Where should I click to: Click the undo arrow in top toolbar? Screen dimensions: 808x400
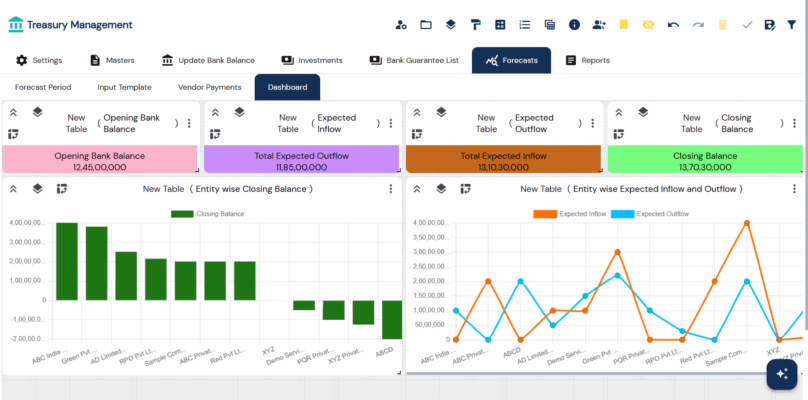tap(673, 24)
